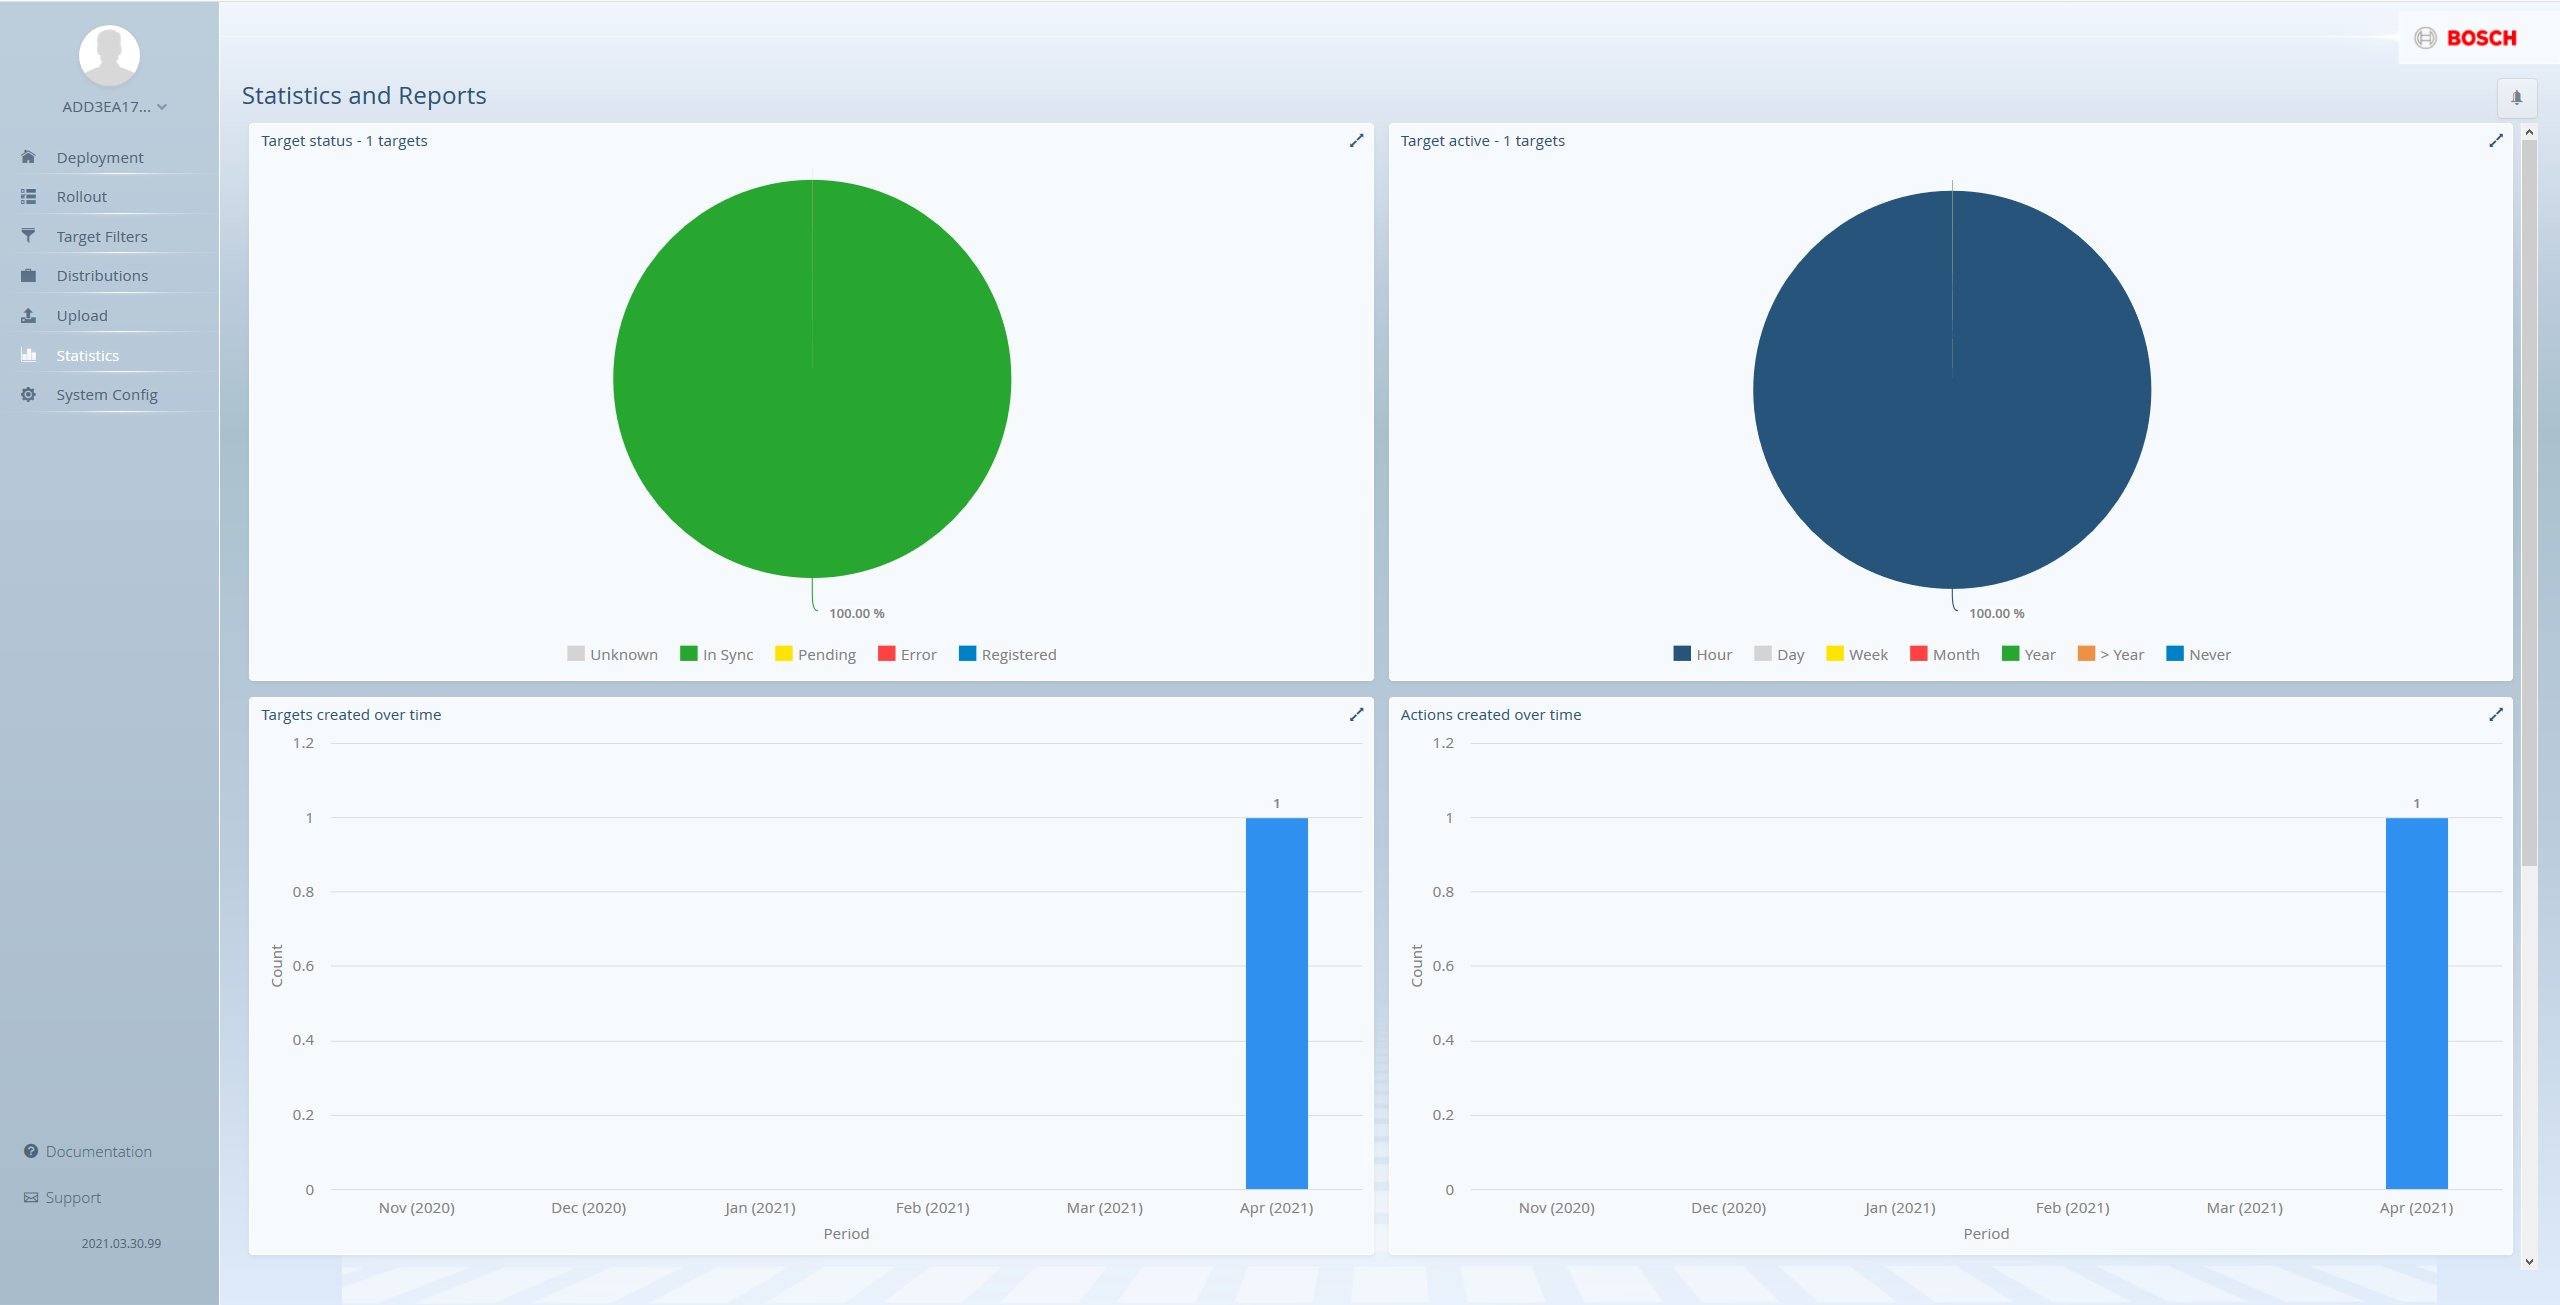
Task: Open System Config from sidebar
Action: click(x=107, y=394)
